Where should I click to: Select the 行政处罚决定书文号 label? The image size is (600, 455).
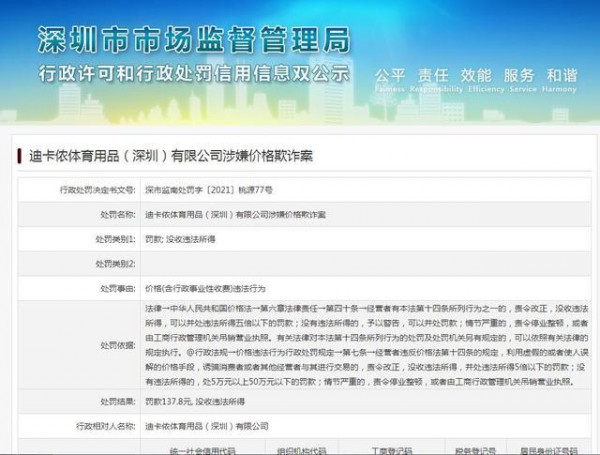98,190
